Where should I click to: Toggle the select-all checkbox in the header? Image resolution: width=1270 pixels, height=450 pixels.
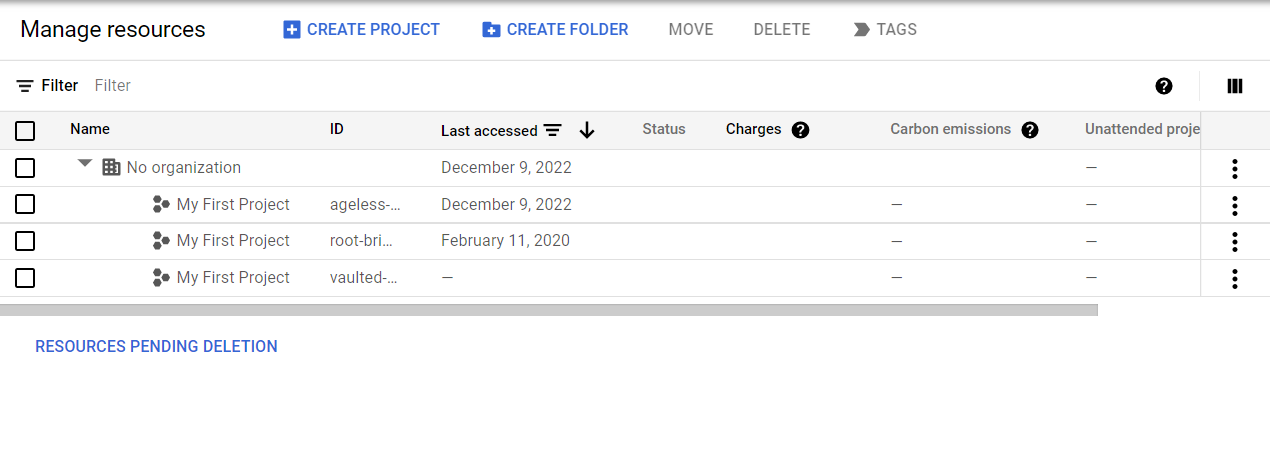click(x=26, y=130)
